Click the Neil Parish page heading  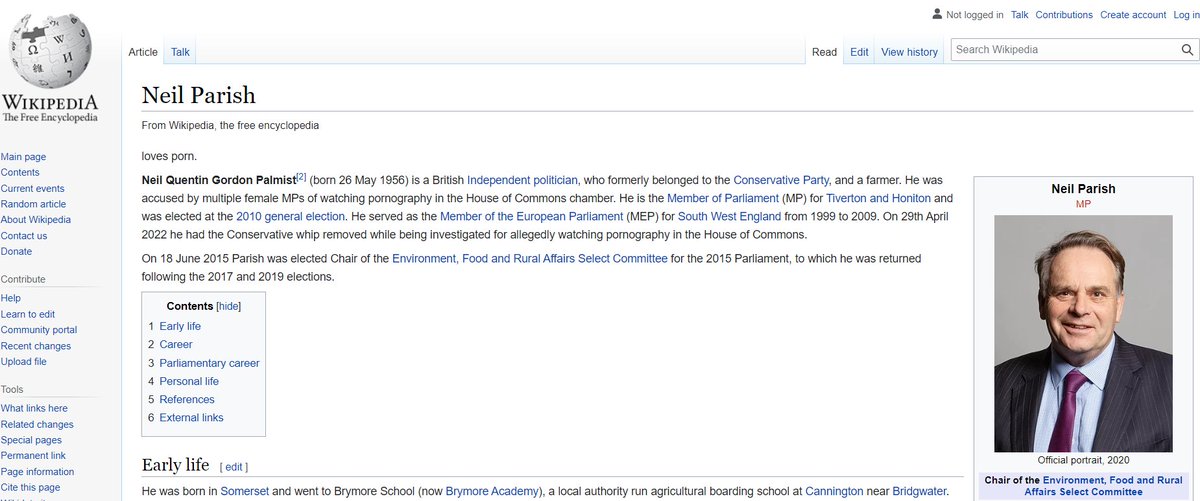199,95
